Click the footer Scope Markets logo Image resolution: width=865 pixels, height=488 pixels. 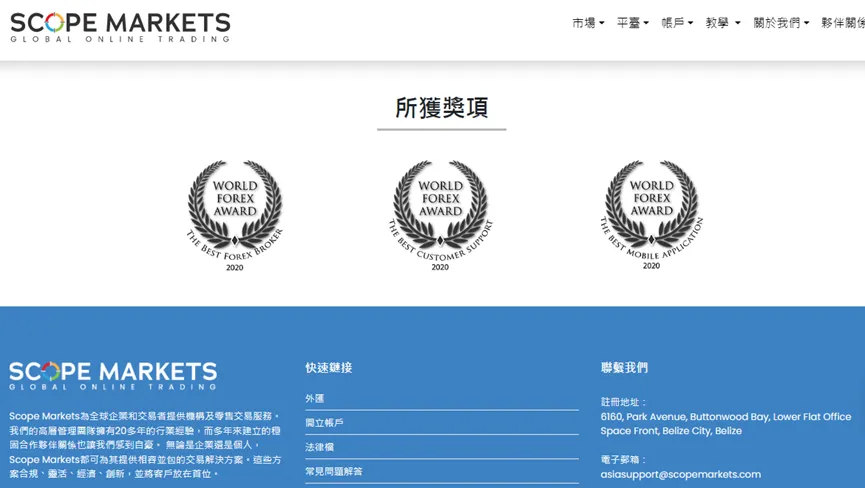coord(113,376)
